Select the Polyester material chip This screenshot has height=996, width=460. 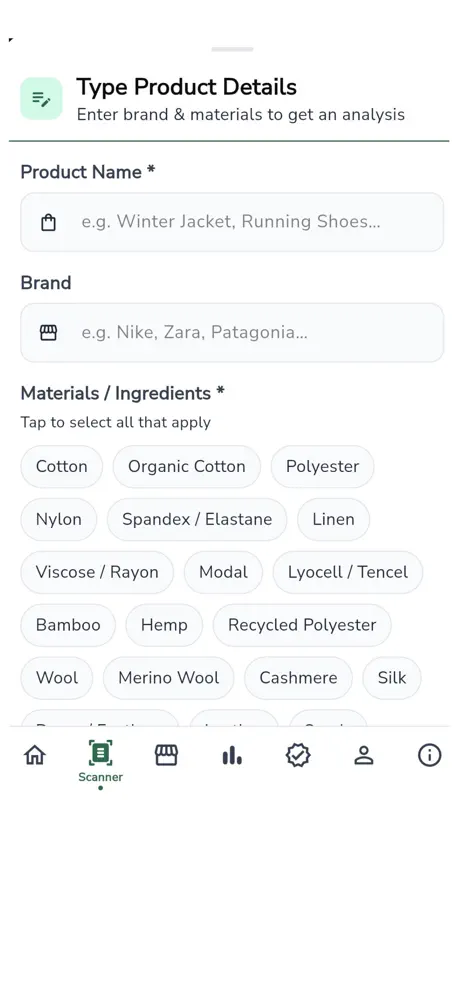(x=322, y=466)
